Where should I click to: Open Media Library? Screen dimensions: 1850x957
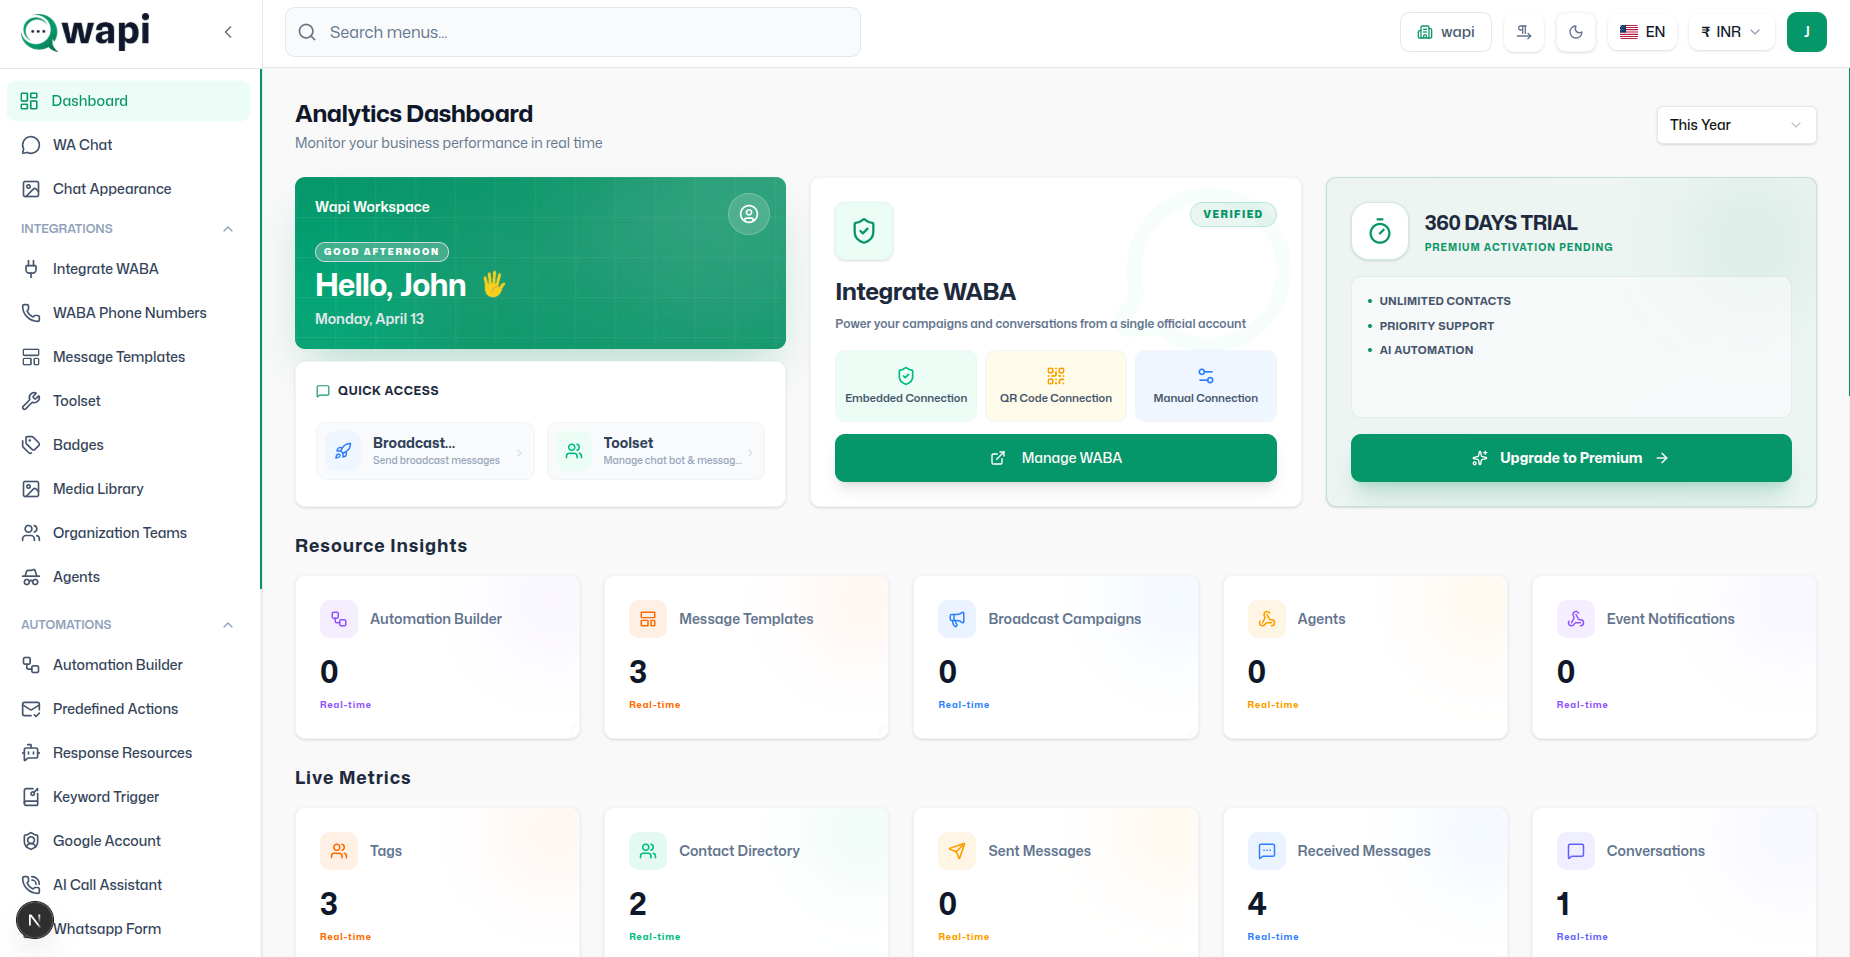(128, 489)
